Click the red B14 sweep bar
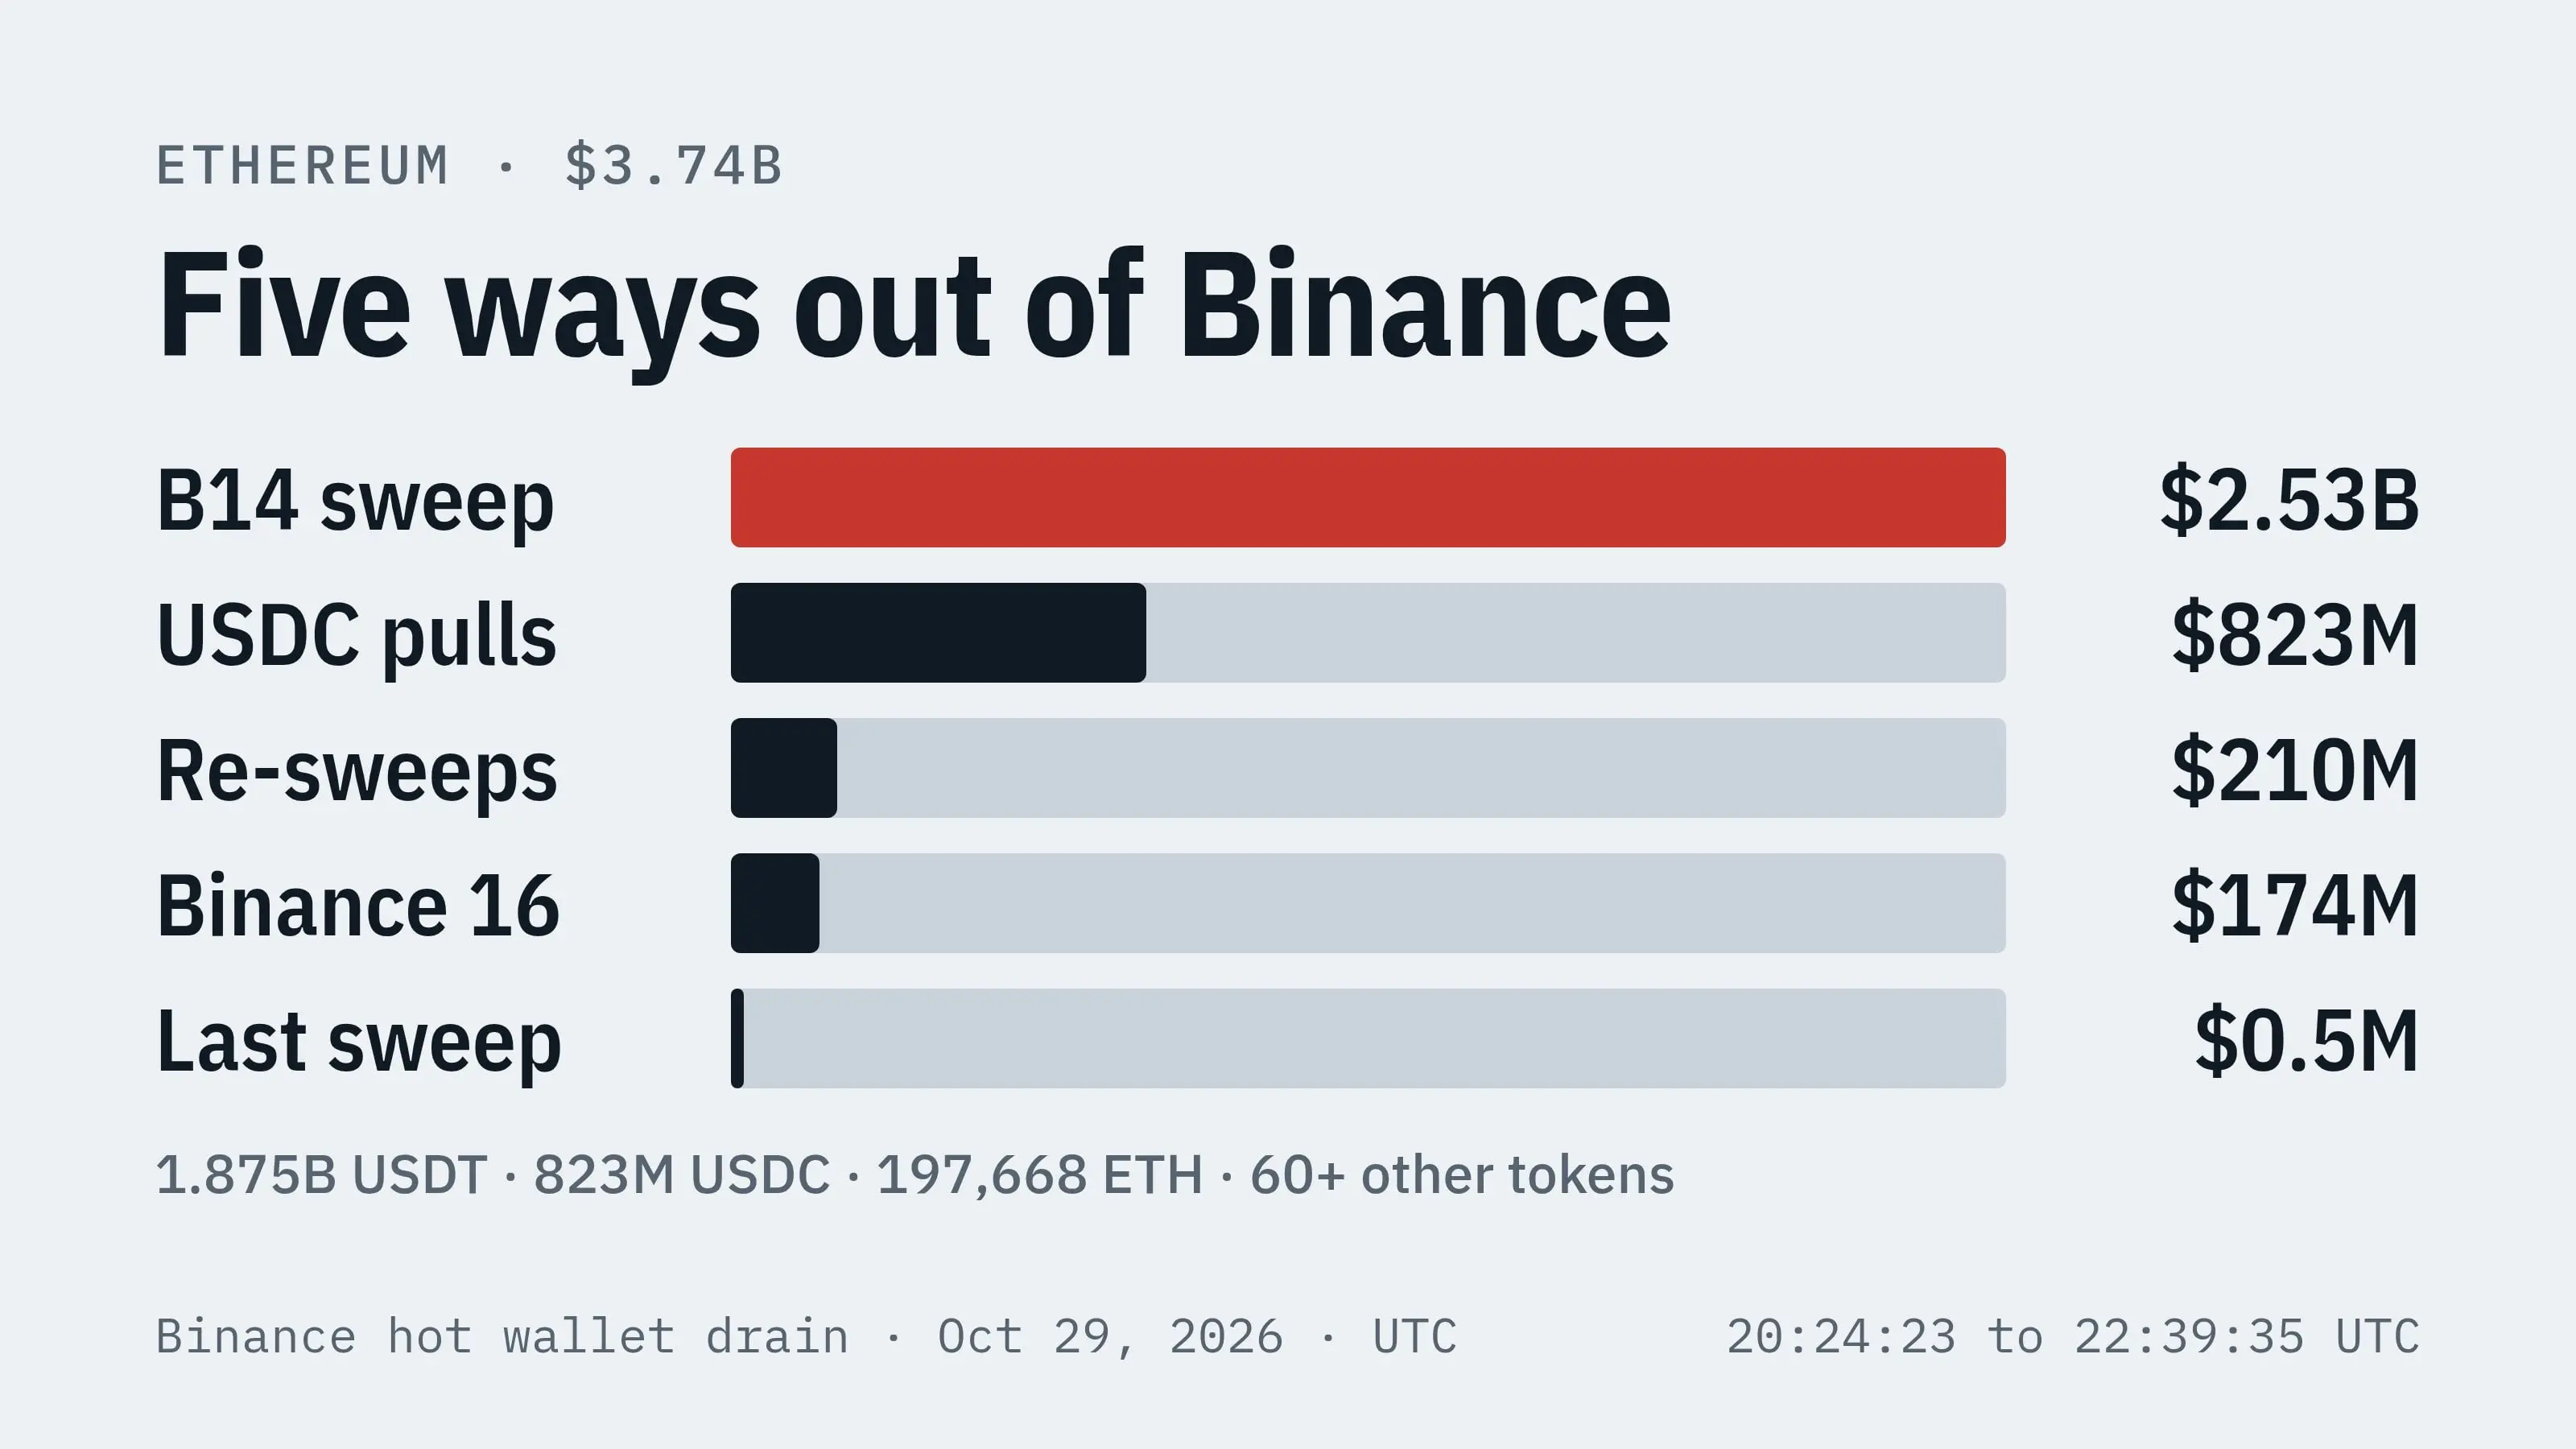The height and width of the screenshot is (1449, 2576). (x=1368, y=497)
